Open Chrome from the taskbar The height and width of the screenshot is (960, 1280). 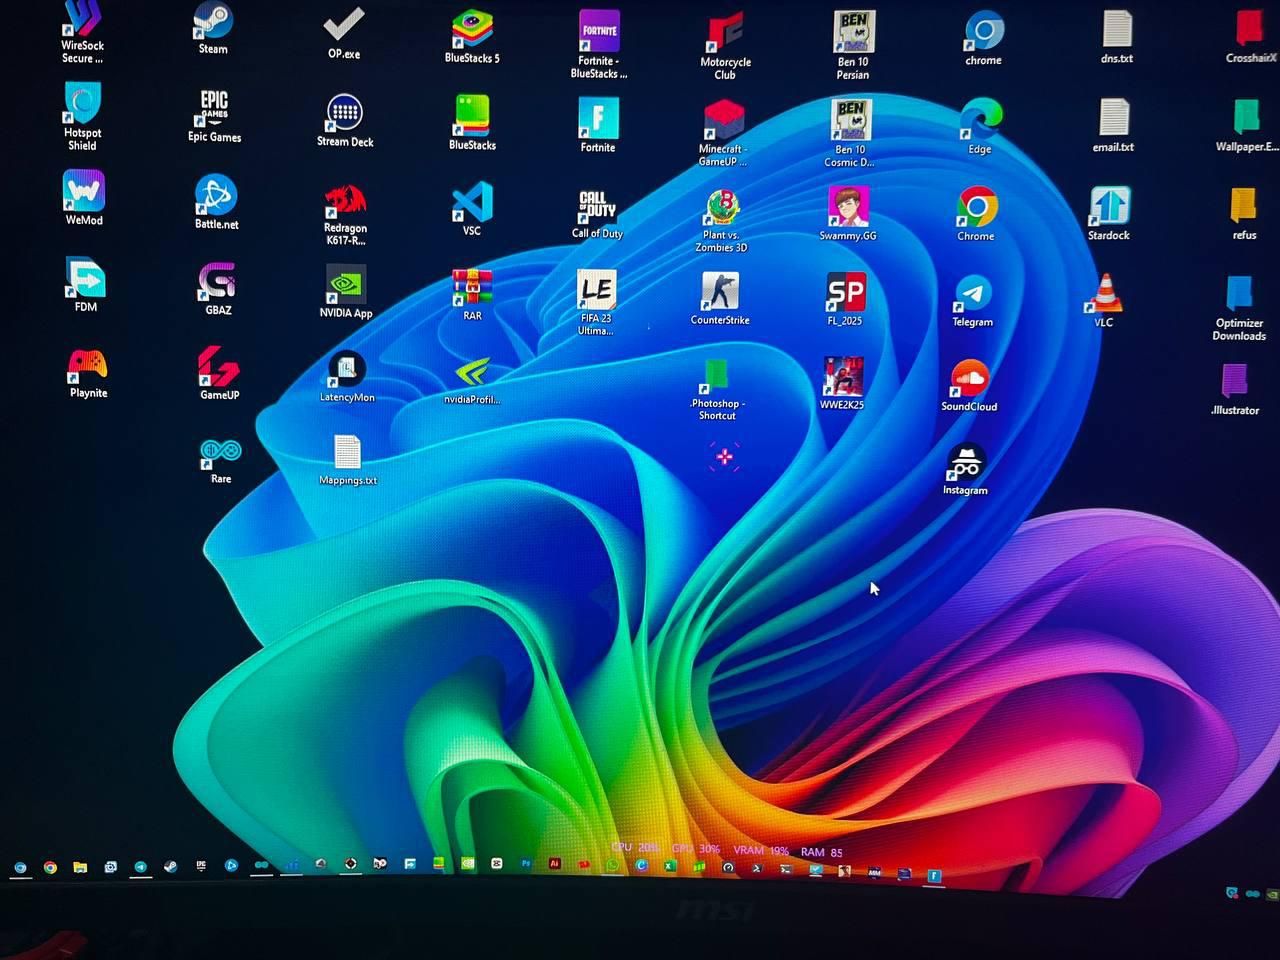50,867
